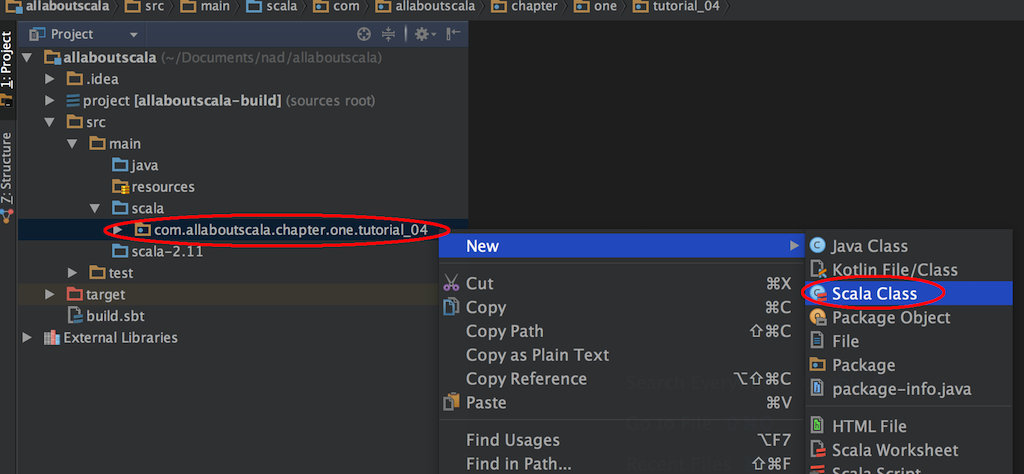Image resolution: width=1024 pixels, height=474 pixels.
Task: Select Scala Worksheet in submenu
Action: (x=909, y=450)
